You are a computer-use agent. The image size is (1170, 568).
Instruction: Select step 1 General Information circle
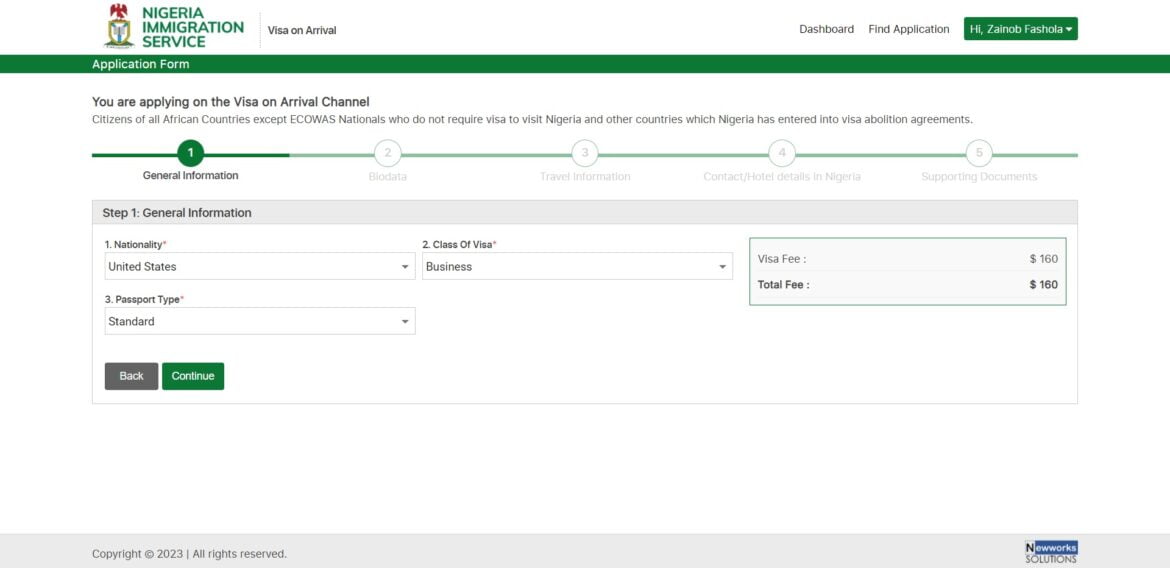[190, 154]
